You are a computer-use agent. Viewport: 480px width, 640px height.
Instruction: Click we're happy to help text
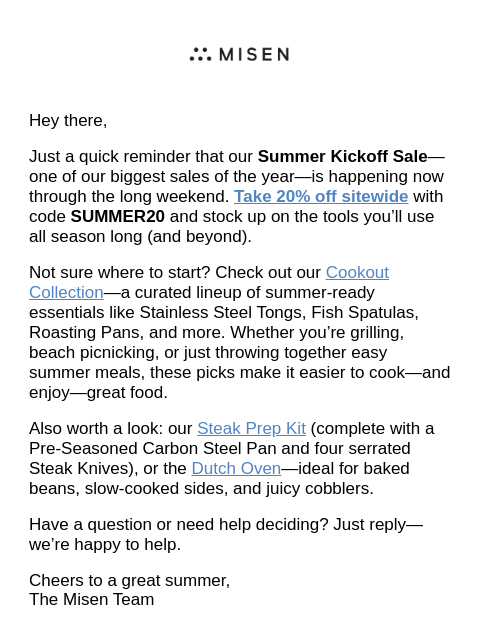click(105, 544)
